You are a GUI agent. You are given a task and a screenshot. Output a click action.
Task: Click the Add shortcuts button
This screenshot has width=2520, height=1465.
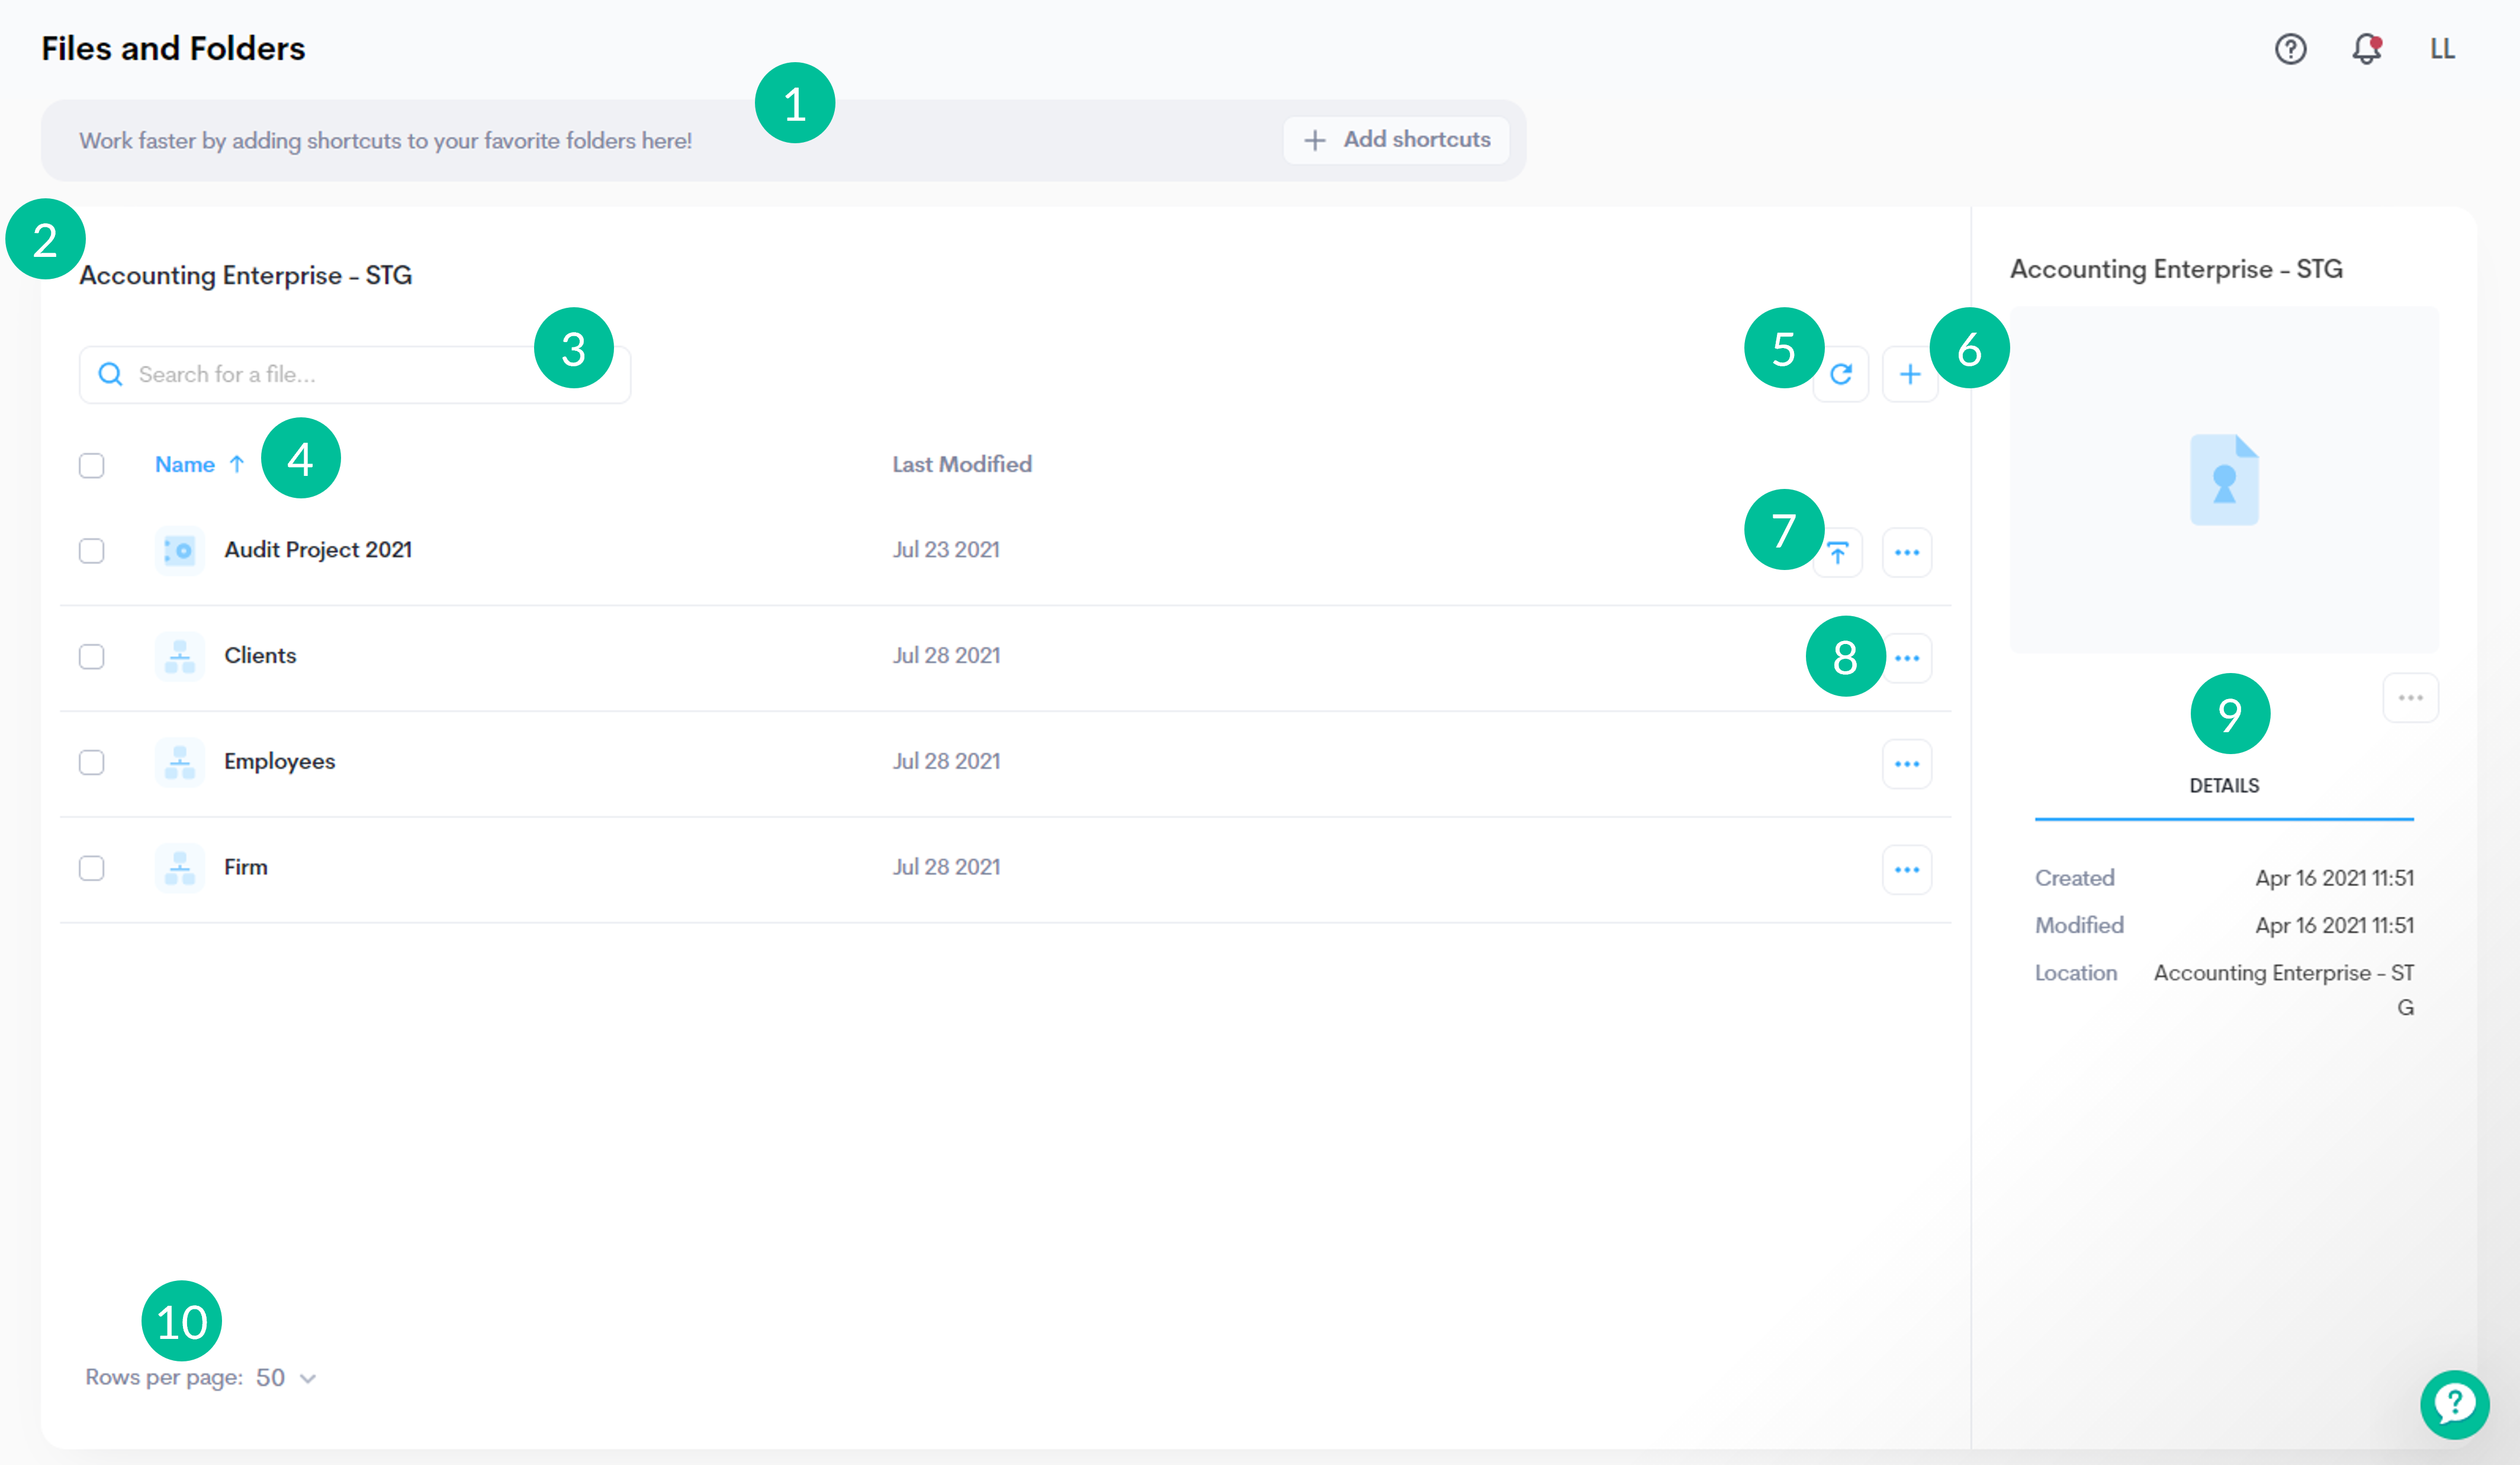click(1396, 140)
